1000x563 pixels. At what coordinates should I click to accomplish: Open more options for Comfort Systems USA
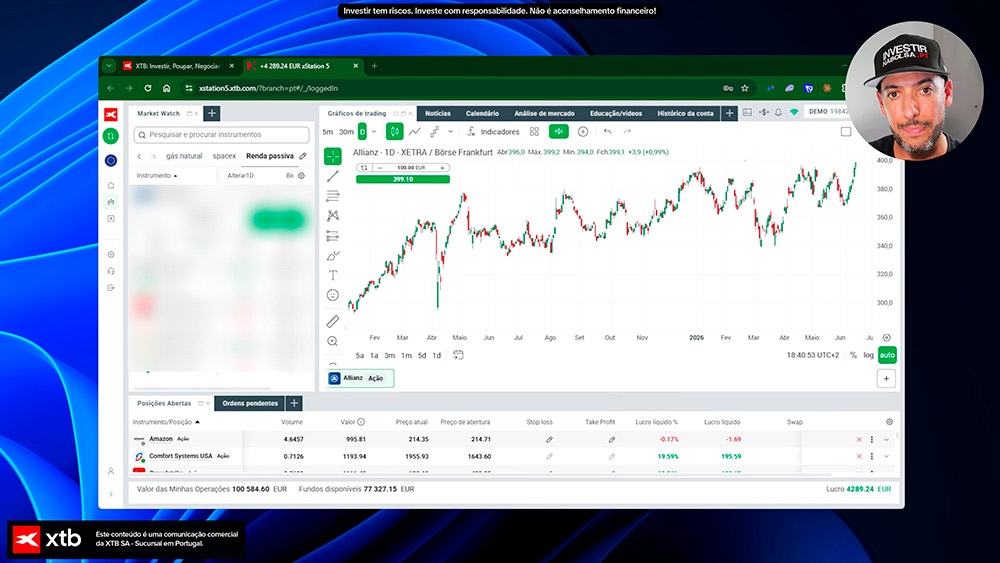pyautogui.click(x=872, y=457)
